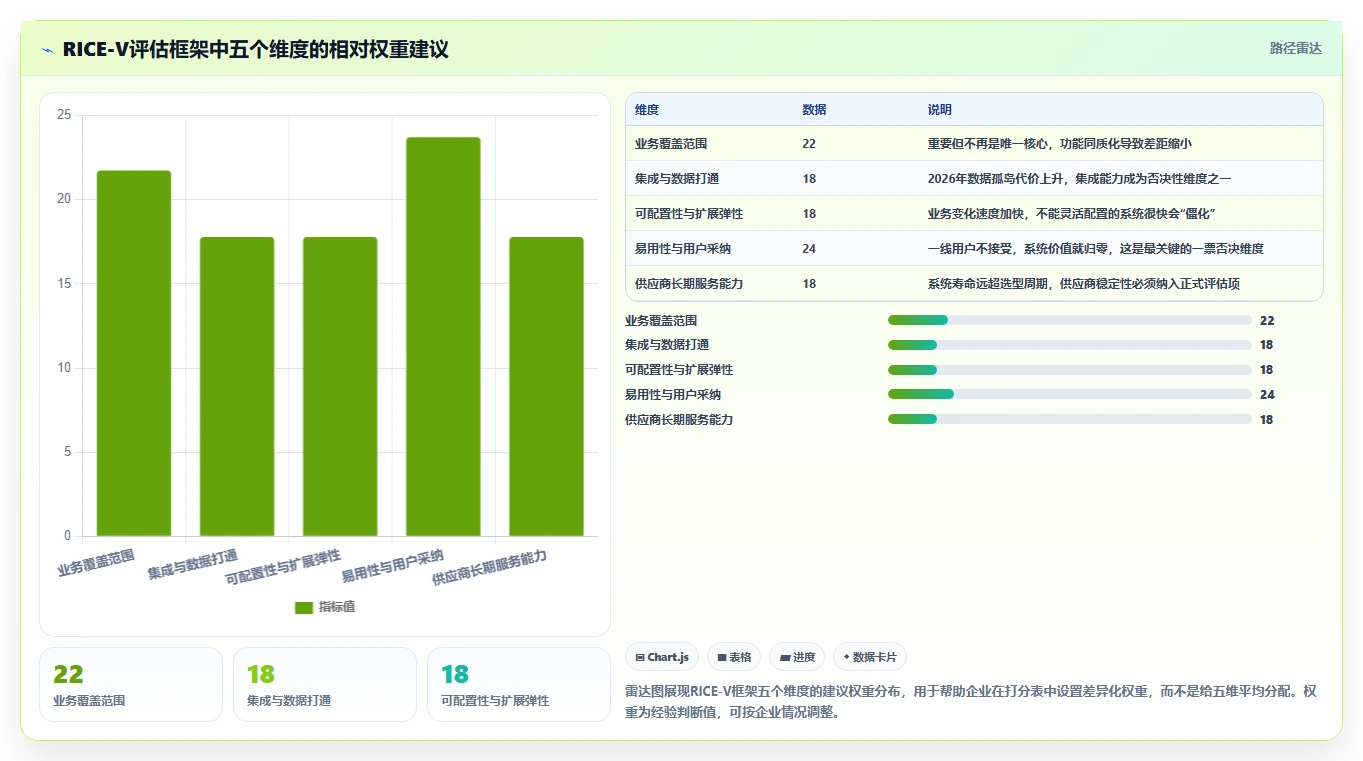
Task: Click the progress label 供应商长期服务能力
Action: (x=679, y=420)
